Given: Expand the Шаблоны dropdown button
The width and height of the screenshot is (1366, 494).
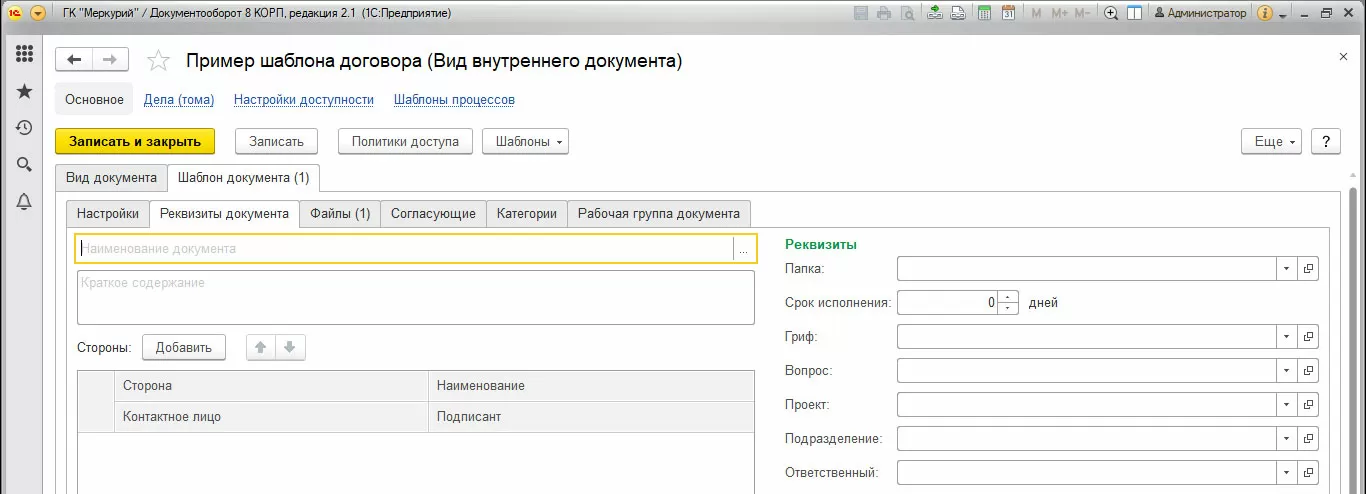Looking at the screenshot, I should 525,141.
